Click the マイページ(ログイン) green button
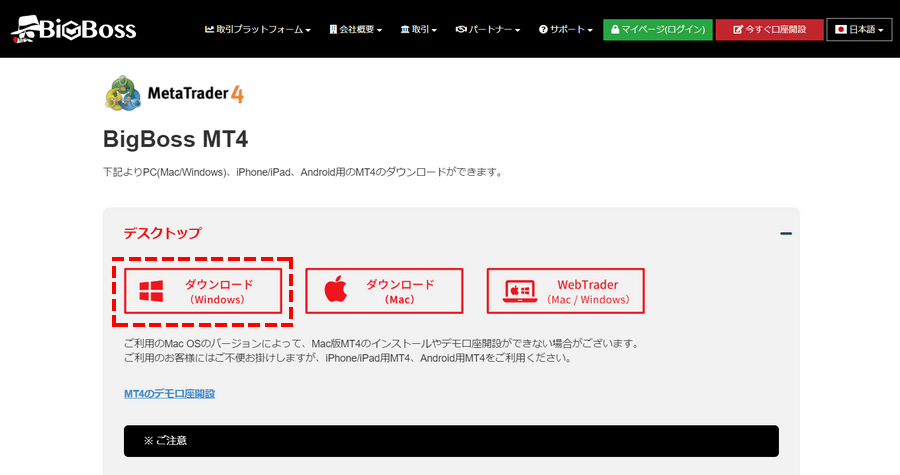Screen dimensions: 900x475 (x=658, y=29)
